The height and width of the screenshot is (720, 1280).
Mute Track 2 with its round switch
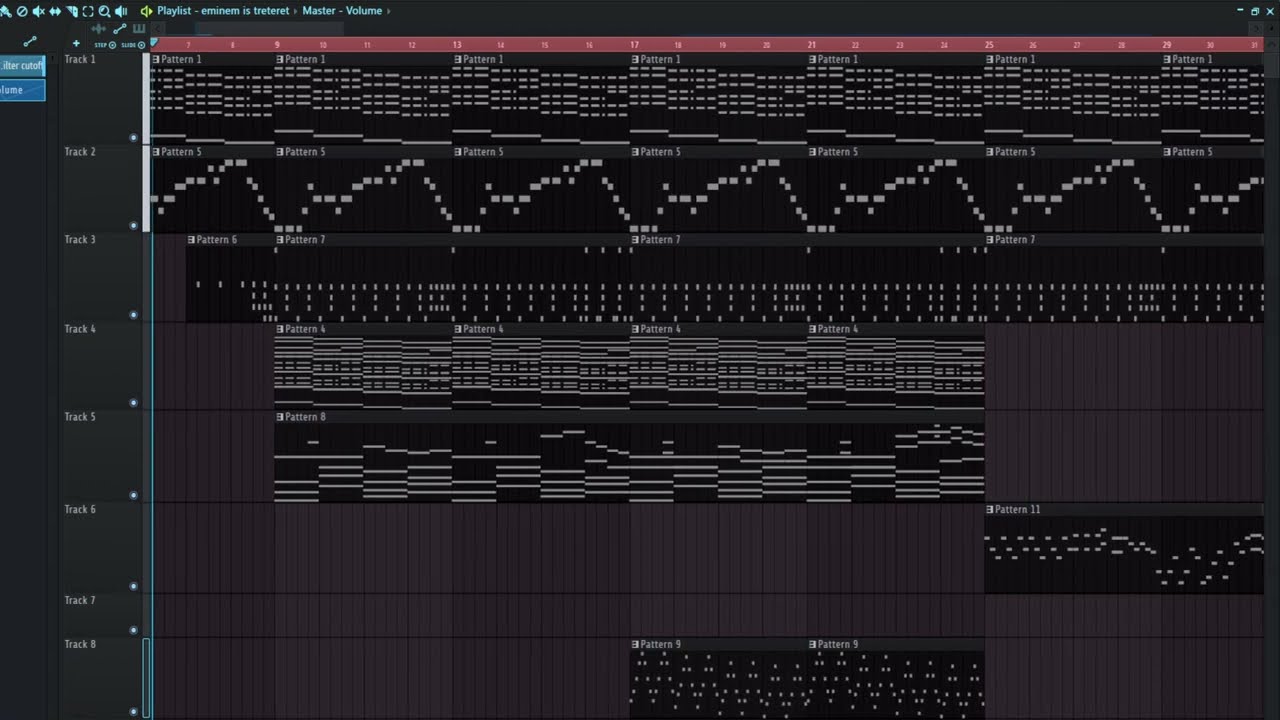pos(133,225)
